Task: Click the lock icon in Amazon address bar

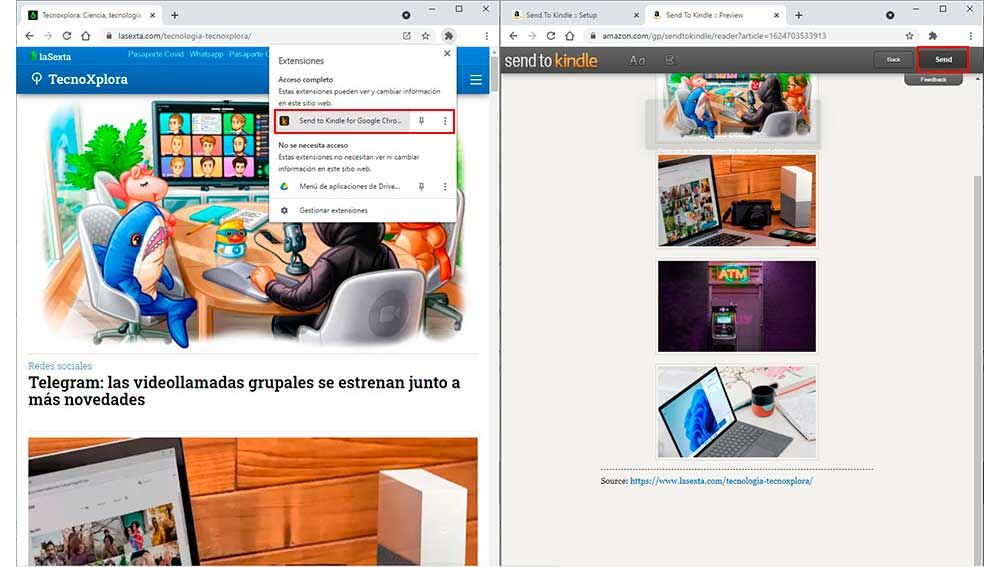Action: tap(592, 36)
